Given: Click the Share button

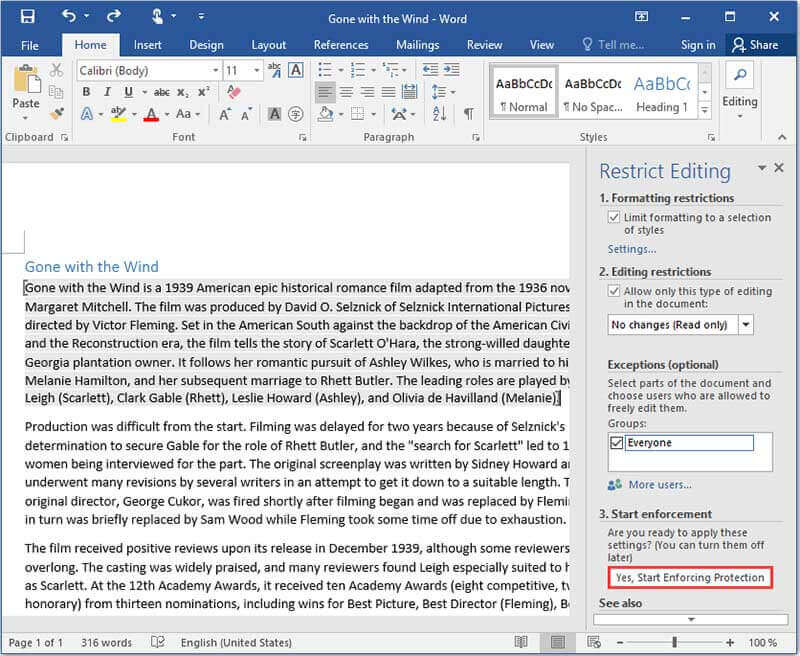Looking at the screenshot, I should point(755,45).
